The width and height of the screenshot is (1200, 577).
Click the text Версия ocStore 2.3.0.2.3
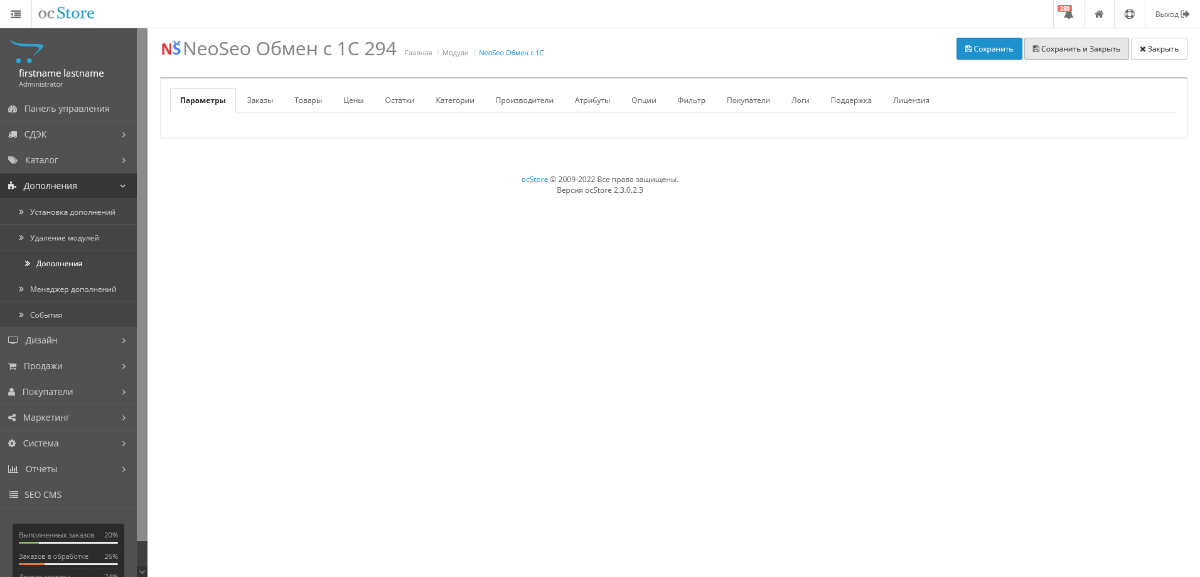600,189
